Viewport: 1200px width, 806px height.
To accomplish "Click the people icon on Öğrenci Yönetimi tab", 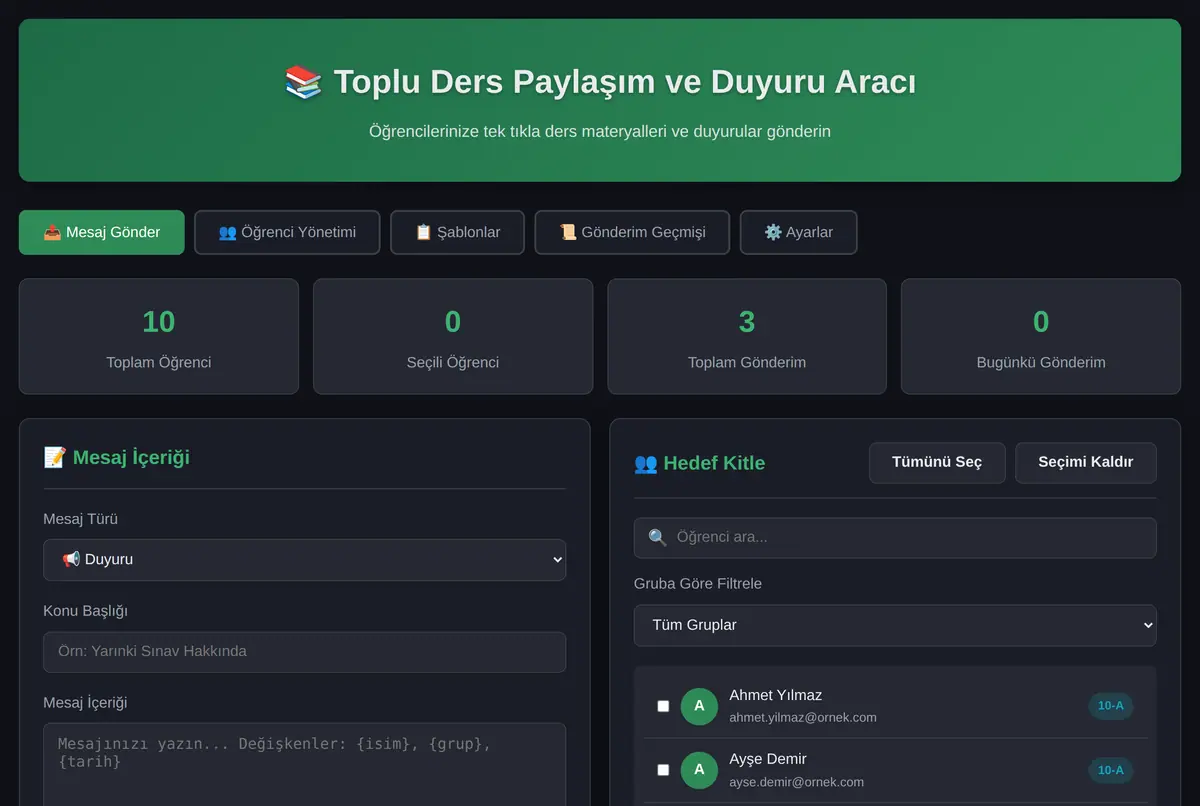I will pyautogui.click(x=227, y=232).
